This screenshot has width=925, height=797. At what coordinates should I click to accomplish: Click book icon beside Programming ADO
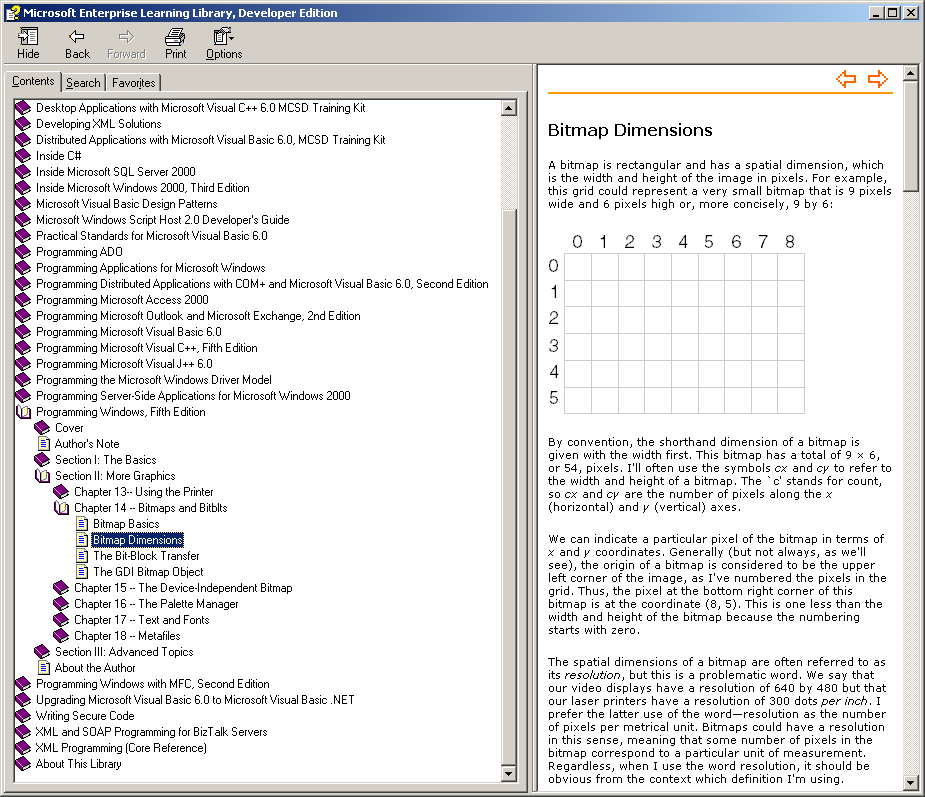pyautogui.click(x=23, y=252)
